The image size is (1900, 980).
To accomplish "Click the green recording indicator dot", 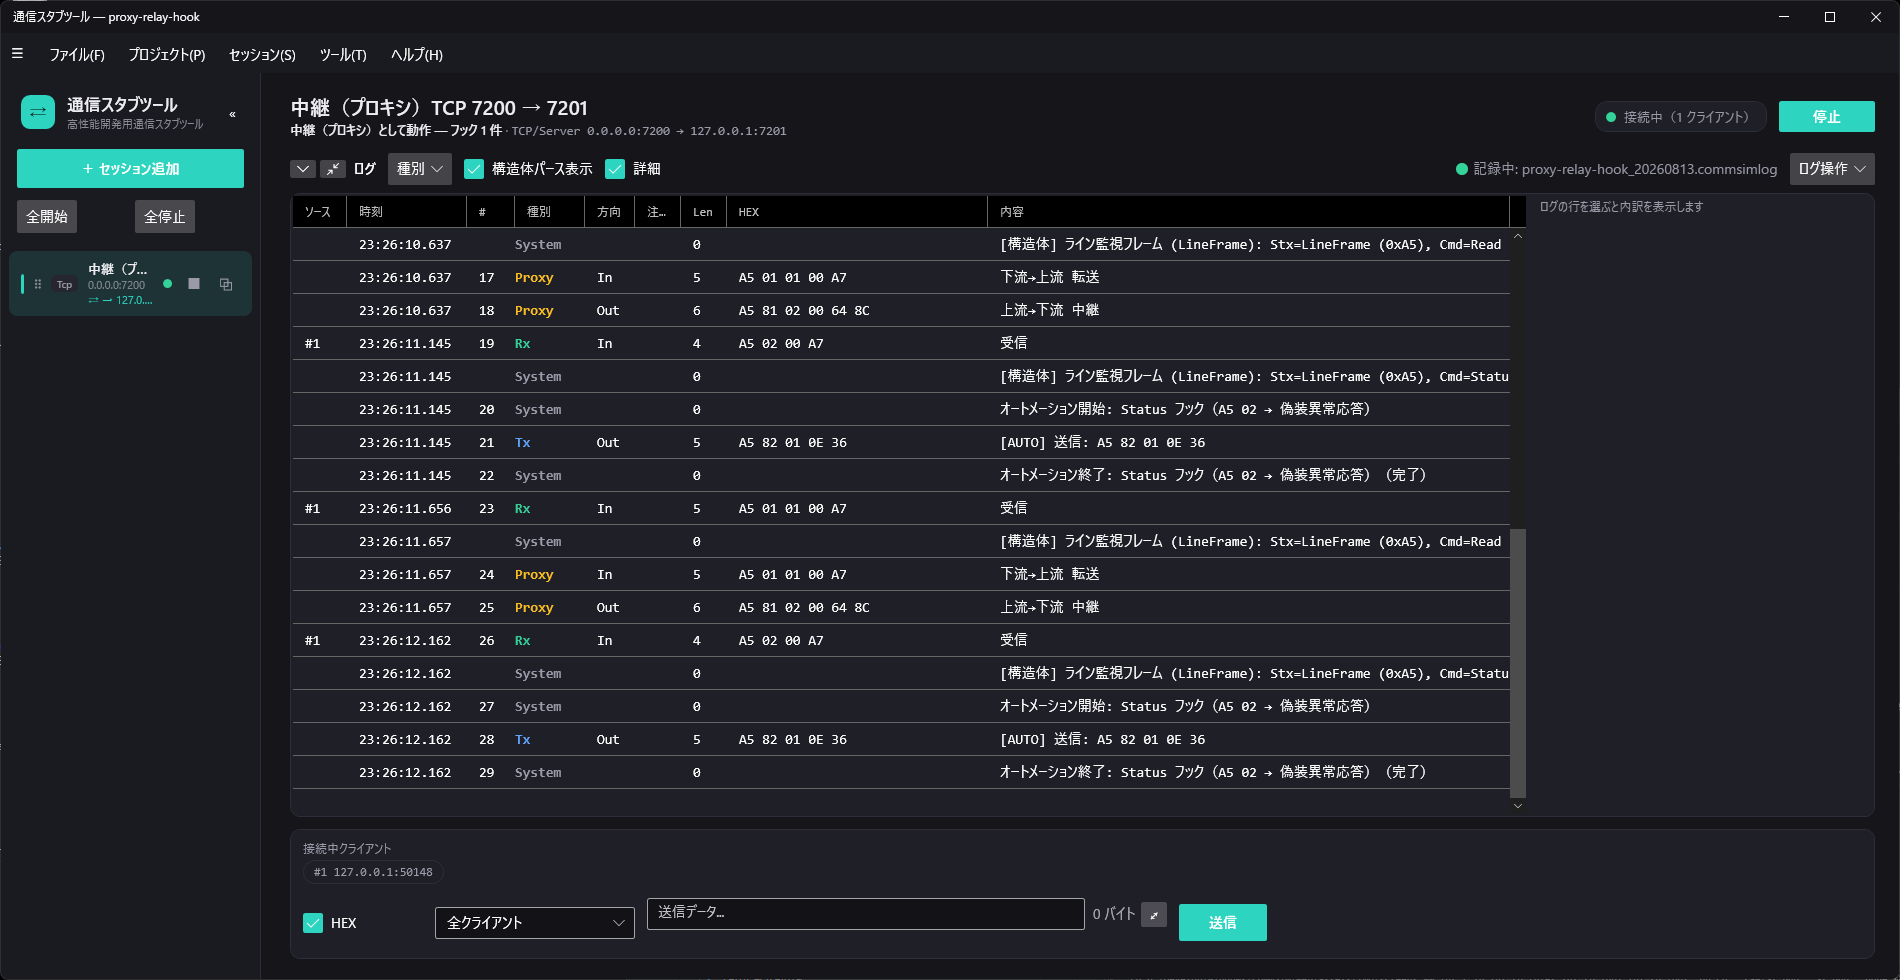I will pos(1461,169).
